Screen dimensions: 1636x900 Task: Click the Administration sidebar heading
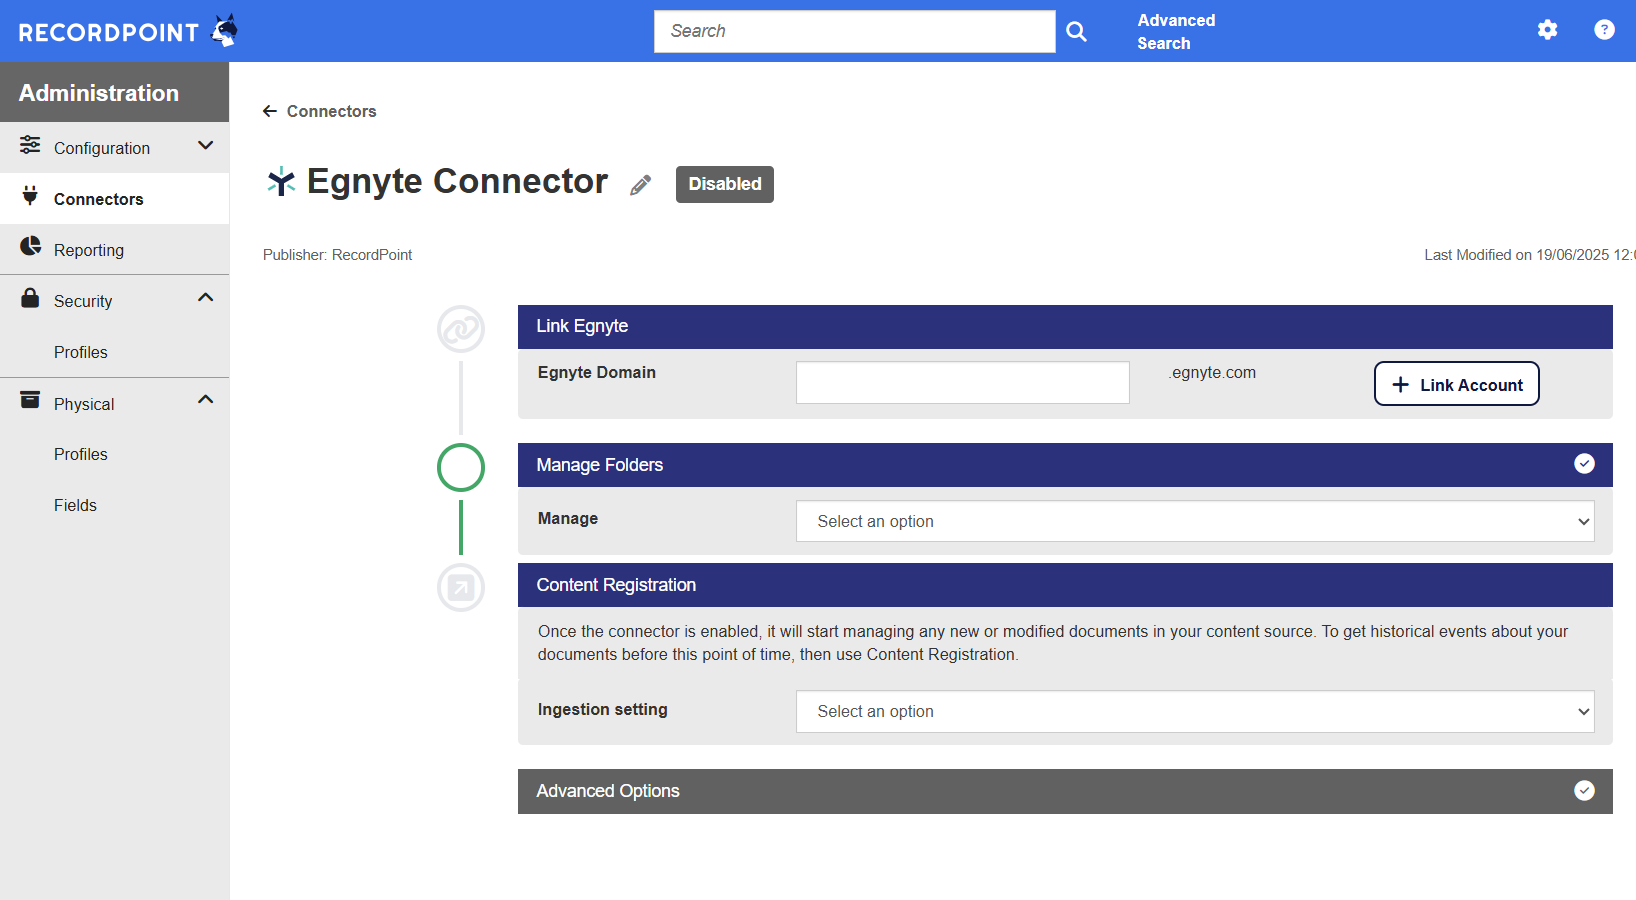(x=99, y=93)
